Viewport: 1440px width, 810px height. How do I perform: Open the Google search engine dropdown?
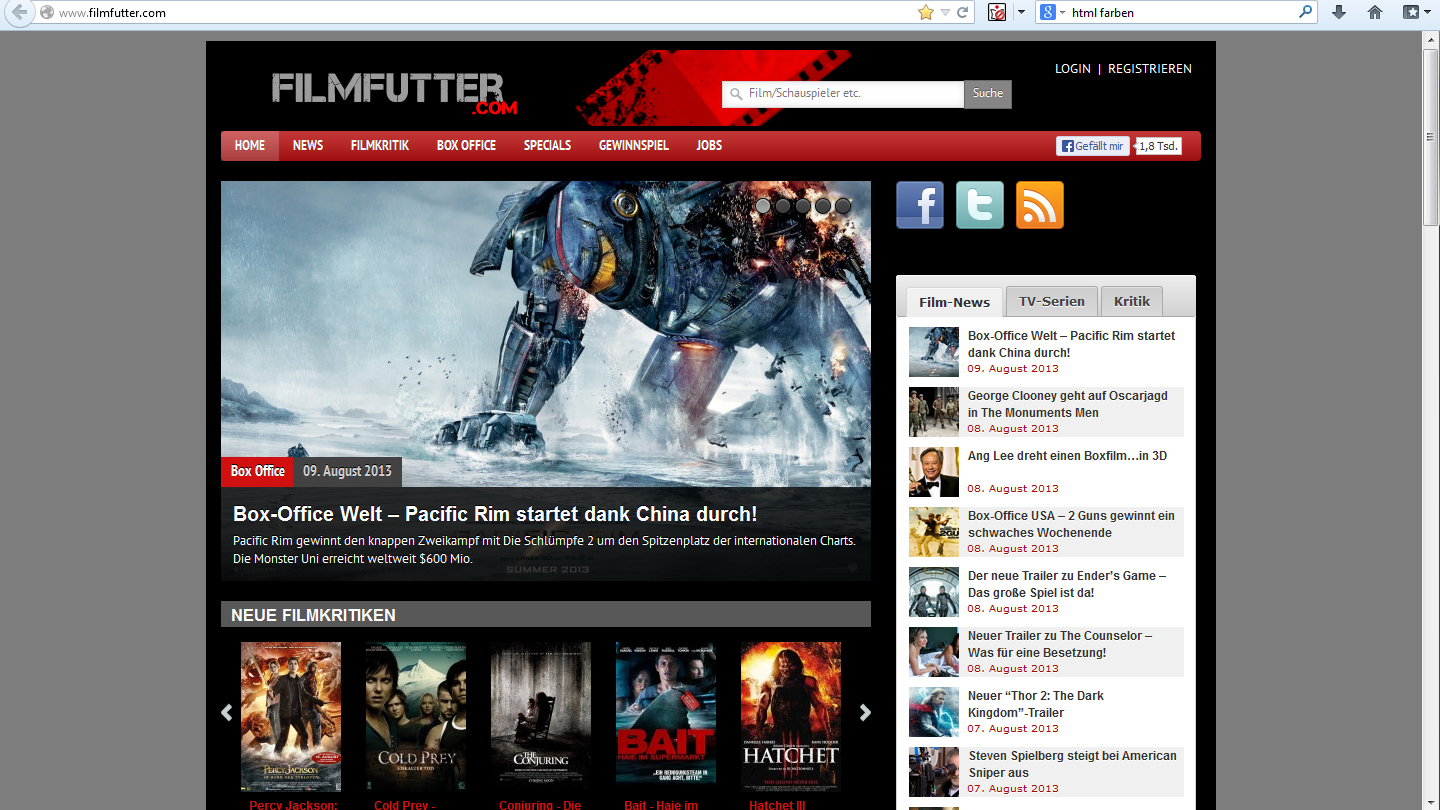[1052, 13]
